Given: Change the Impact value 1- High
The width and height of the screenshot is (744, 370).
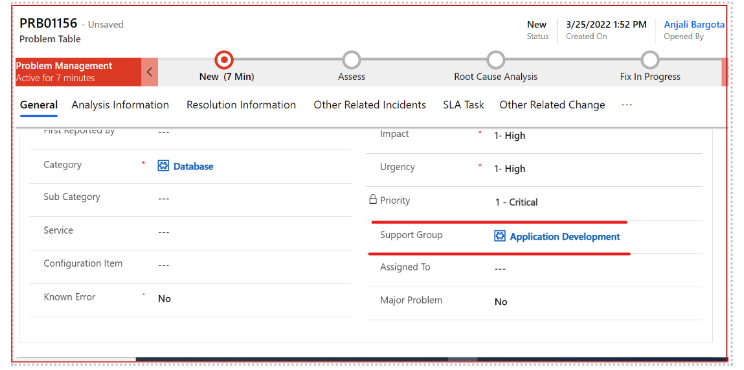Looking at the screenshot, I should (510, 136).
